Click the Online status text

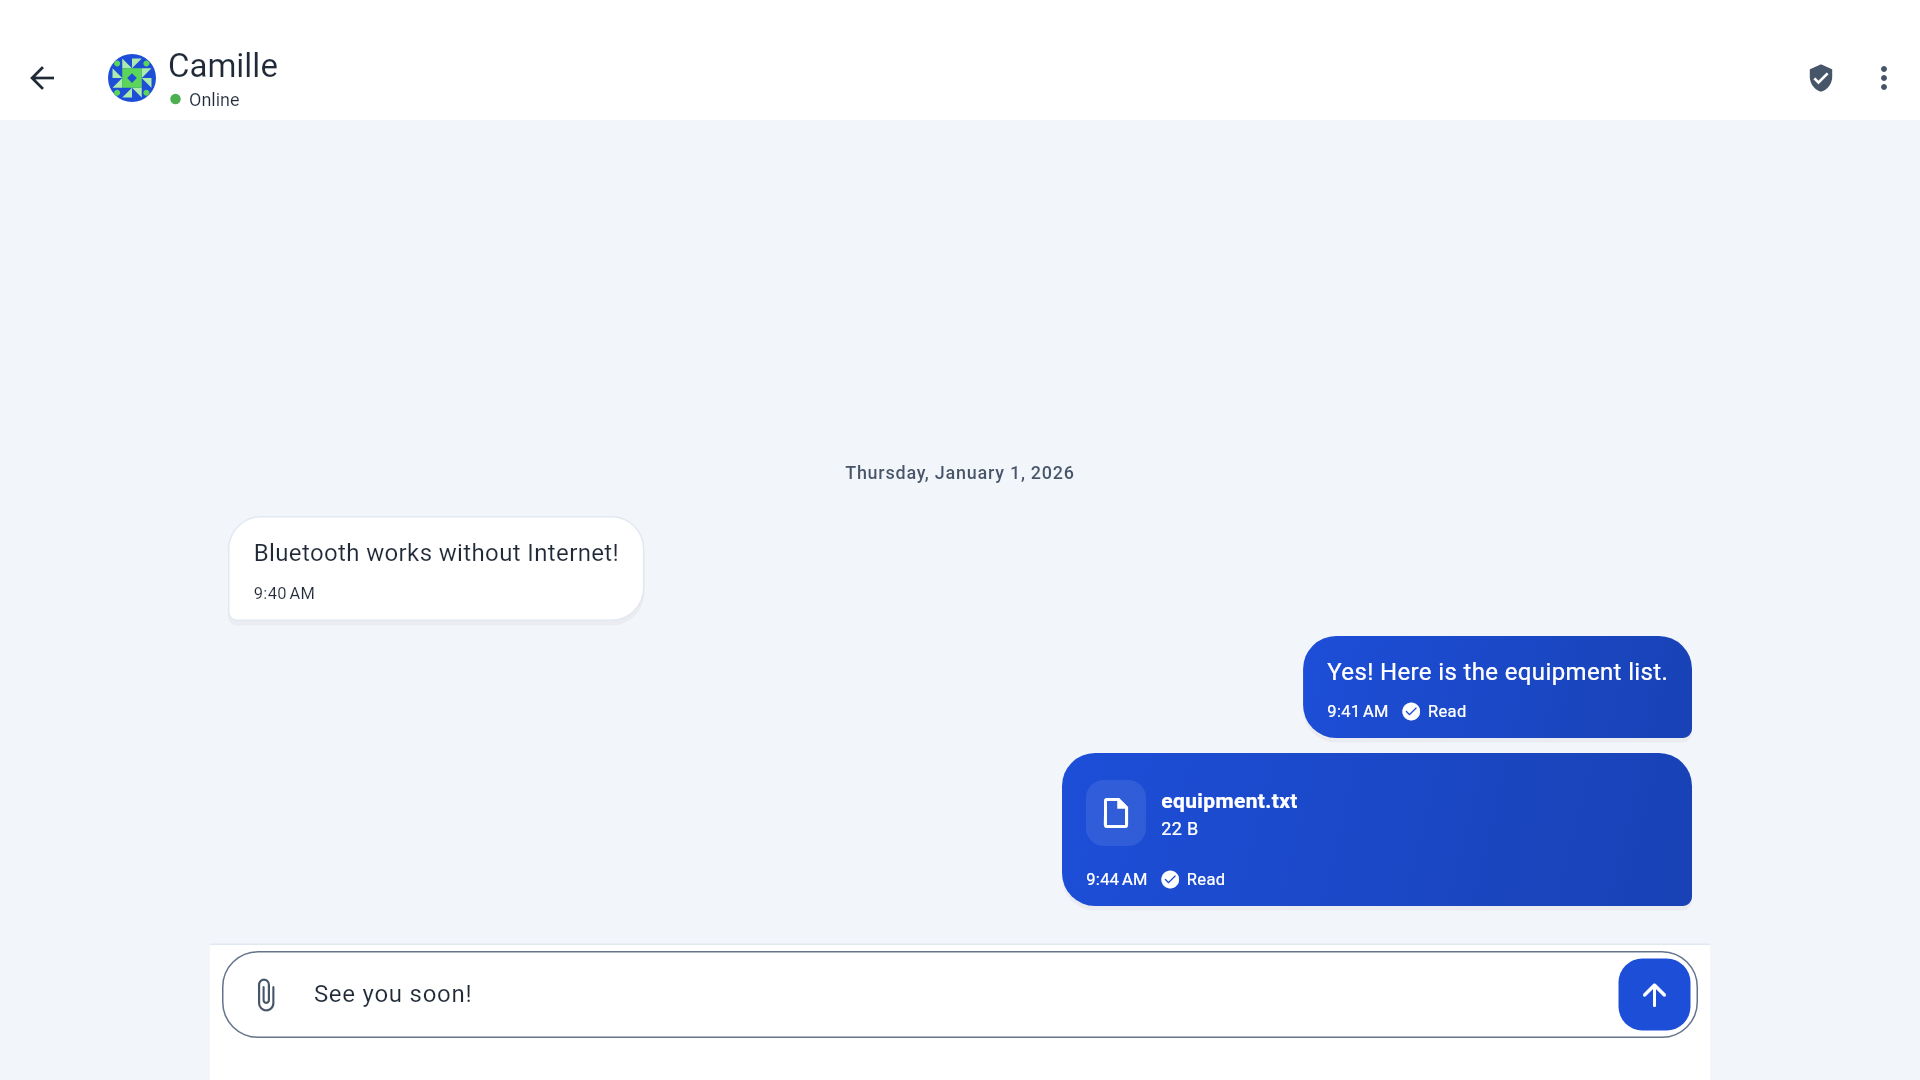(214, 100)
